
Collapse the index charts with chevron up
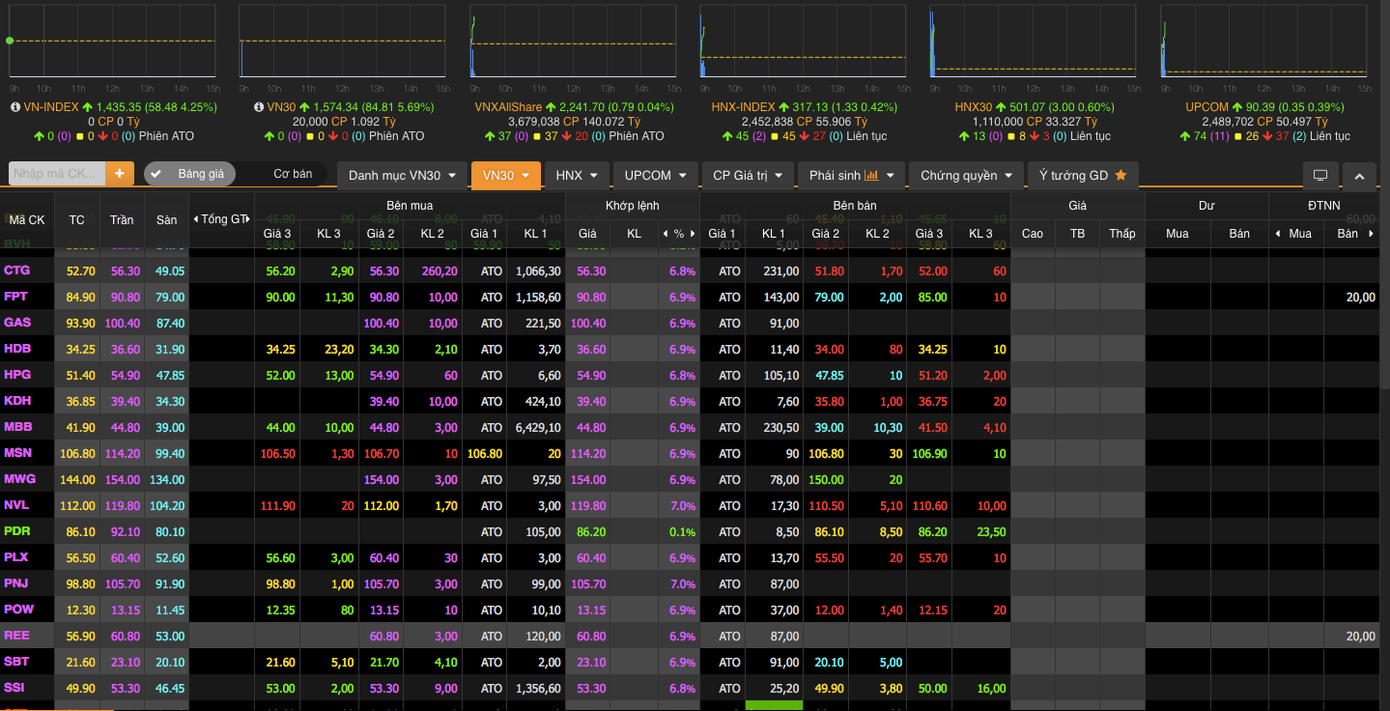click(x=1358, y=175)
